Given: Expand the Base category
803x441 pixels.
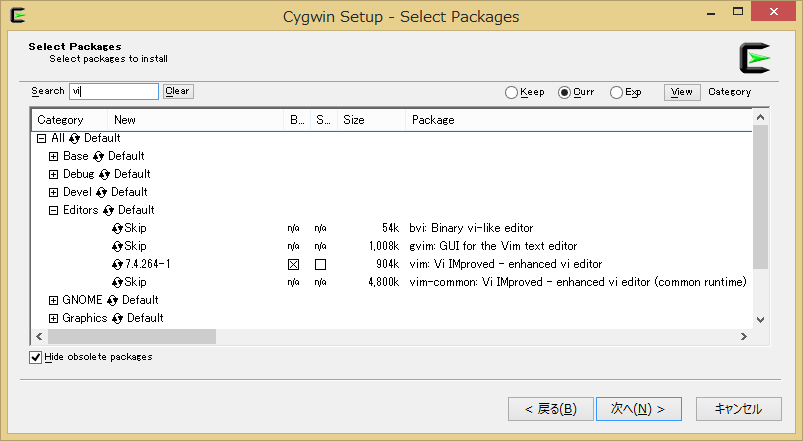Looking at the screenshot, I should pos(53,156).
